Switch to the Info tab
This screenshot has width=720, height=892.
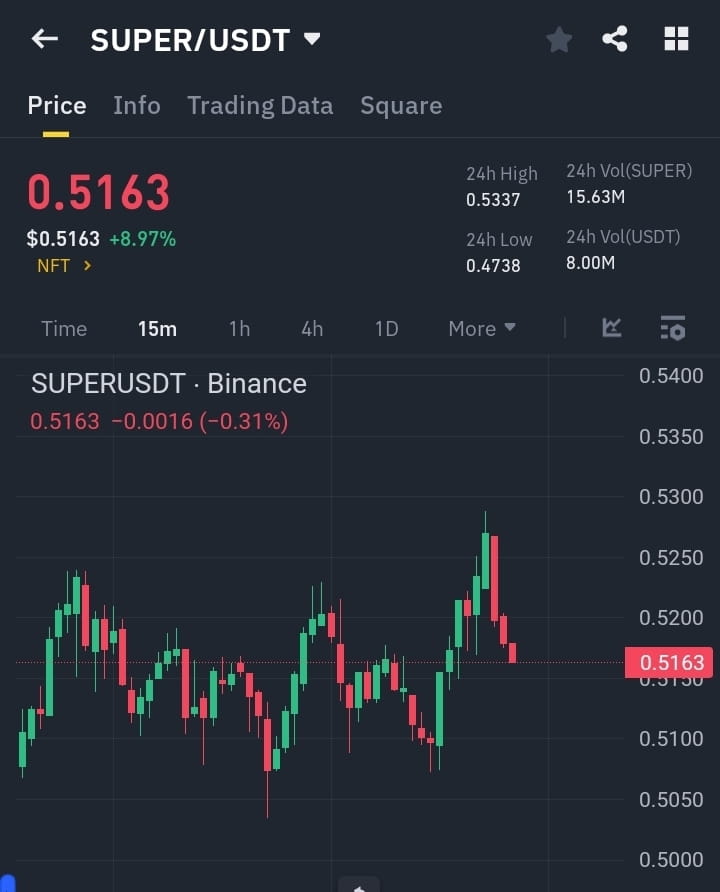pos(136,105)
